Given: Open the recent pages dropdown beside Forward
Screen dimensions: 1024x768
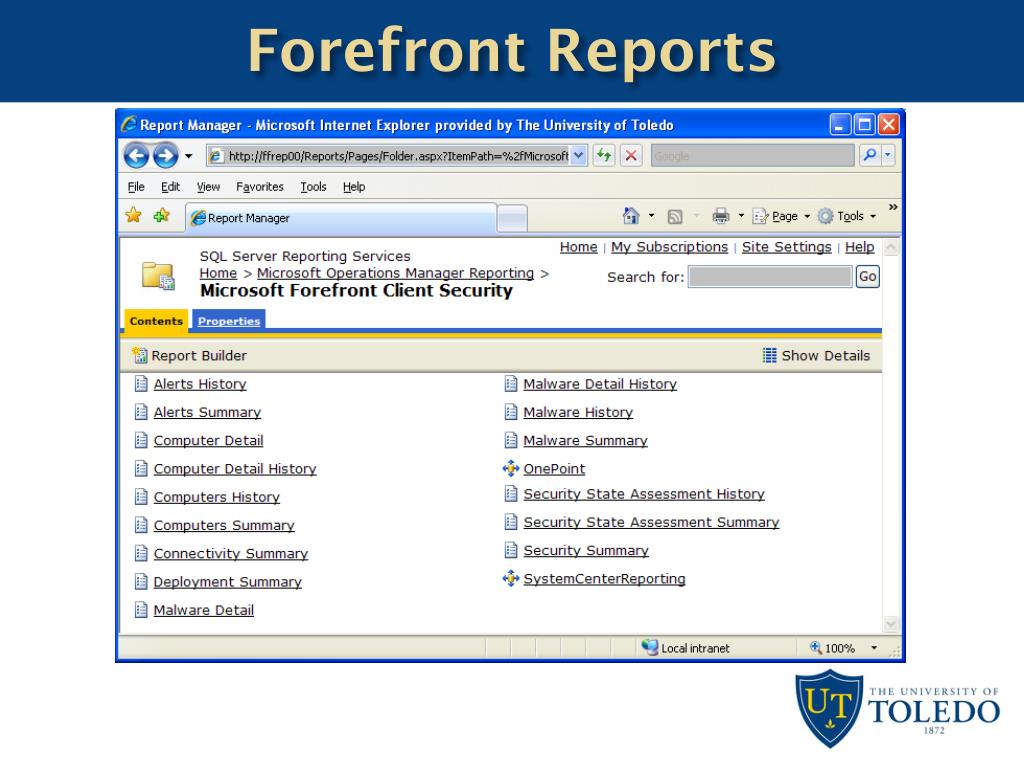Looking at the screenshot, I should coord(189,156).
